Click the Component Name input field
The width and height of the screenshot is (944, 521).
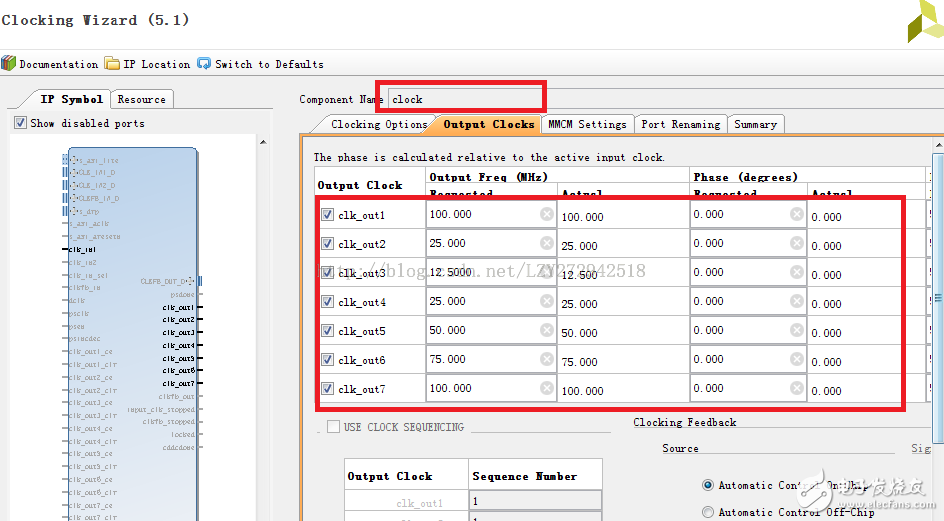click(465, 99)
